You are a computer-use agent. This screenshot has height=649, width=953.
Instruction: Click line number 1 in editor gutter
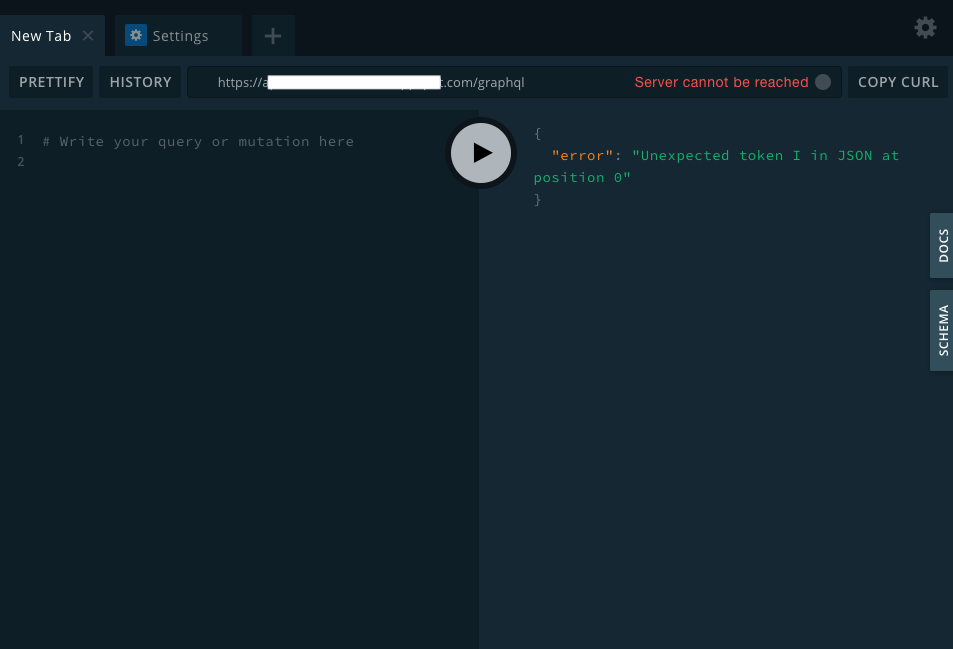(x=21, y=140)
